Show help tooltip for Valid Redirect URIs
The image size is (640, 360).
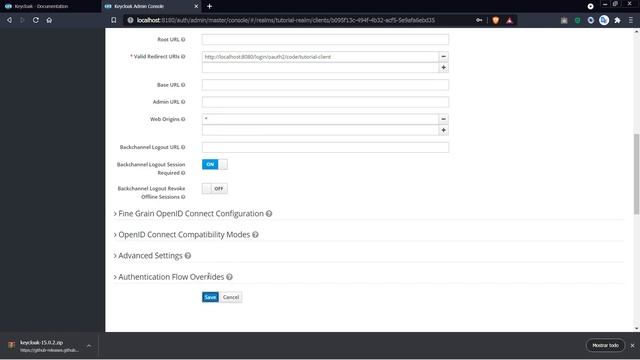tap(183, 57)
